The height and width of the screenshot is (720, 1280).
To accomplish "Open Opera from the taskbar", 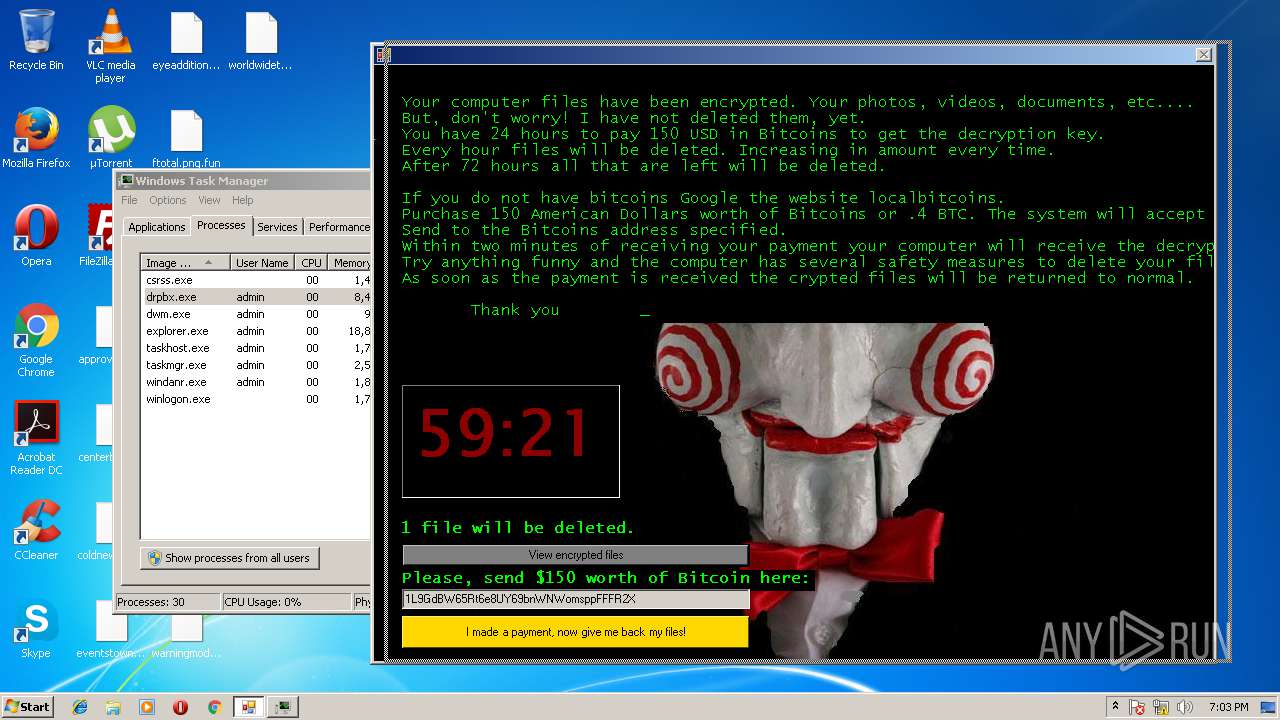I will point(180,707).
